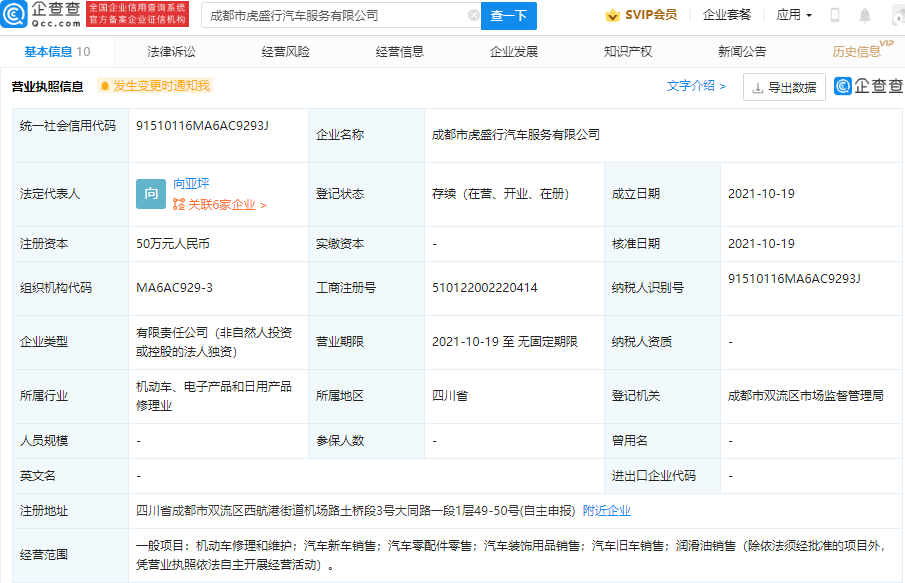The height and width of the screenshot is (583, 905).
Task: Open notifications via the bell icon
Action: click(866, 15)
